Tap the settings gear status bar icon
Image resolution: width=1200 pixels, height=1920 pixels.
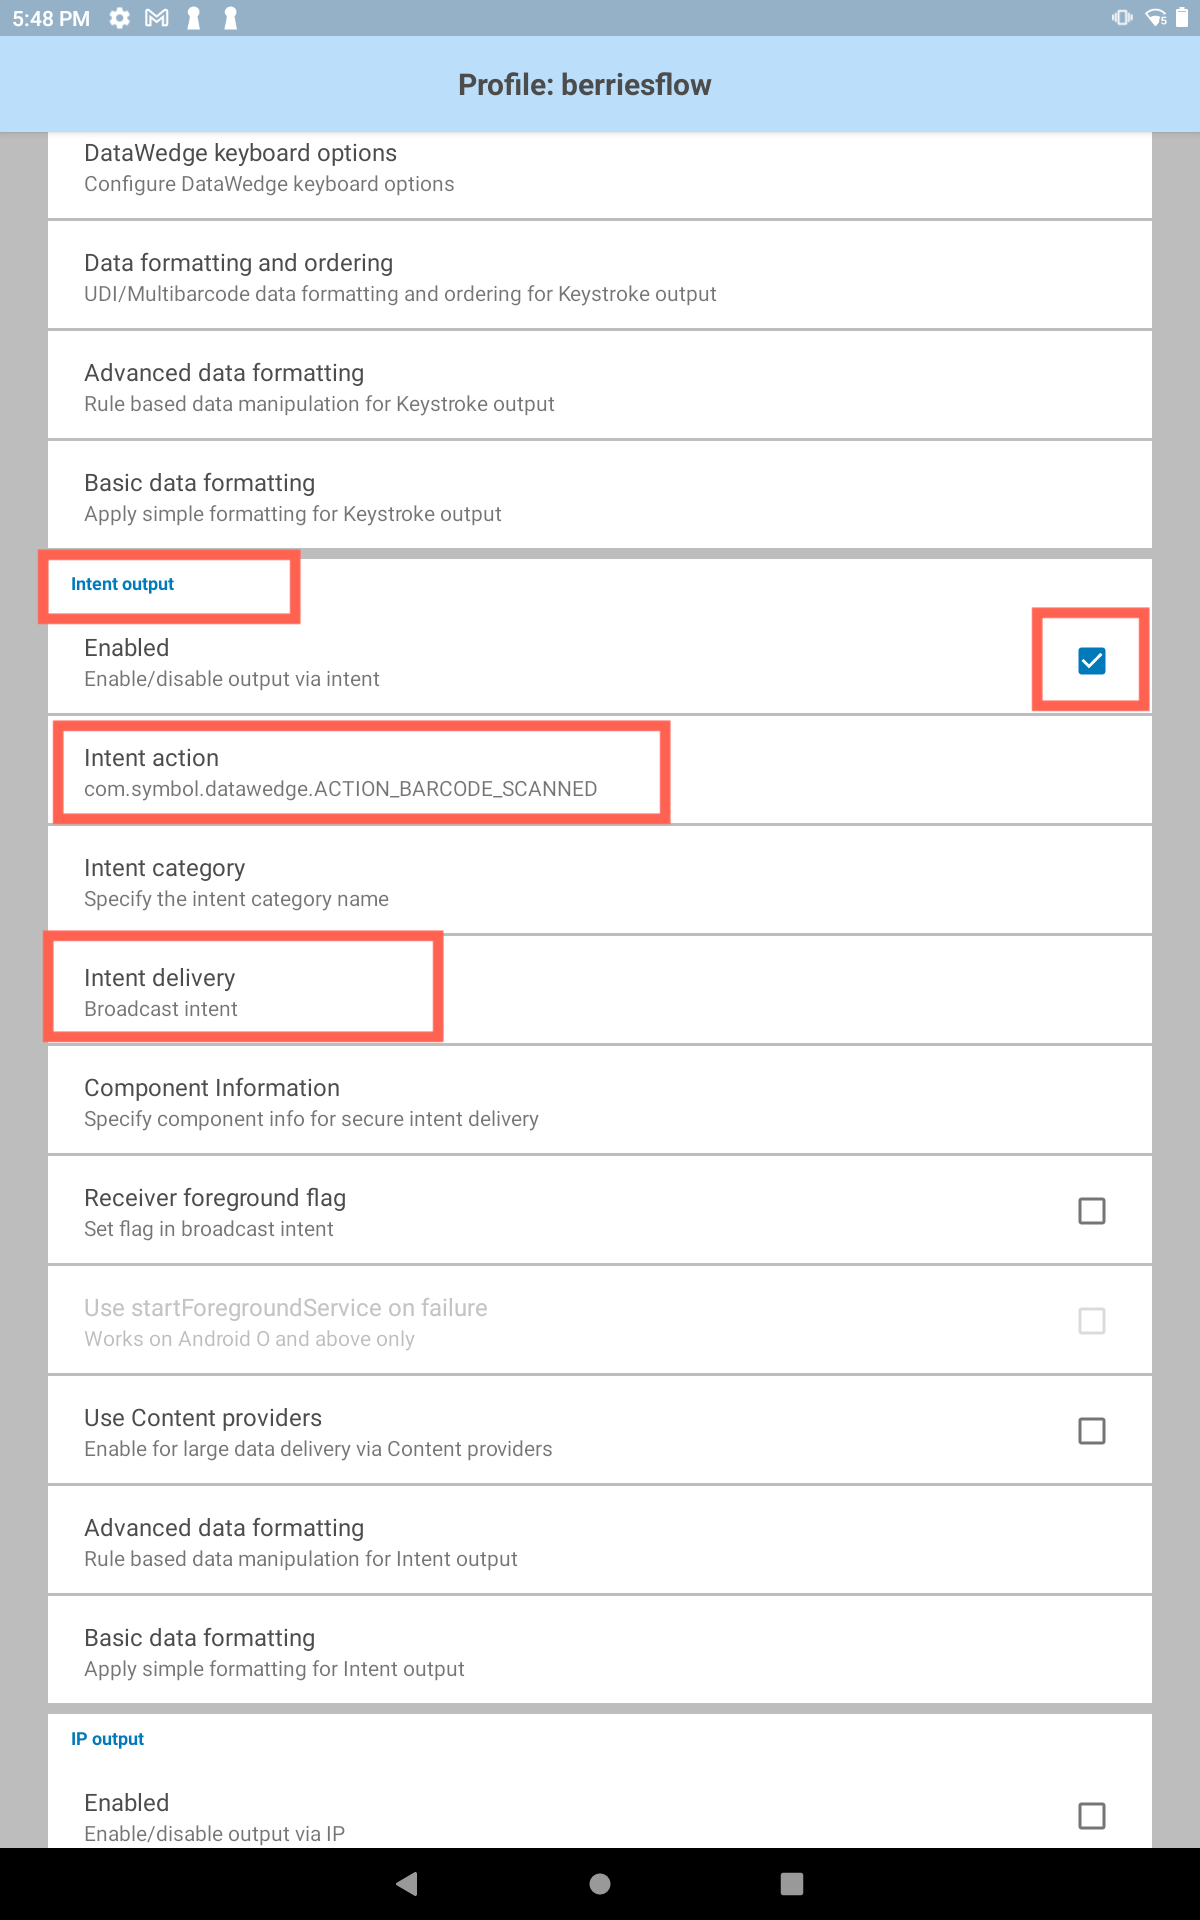pyautogui.click(x=120, y=18)
